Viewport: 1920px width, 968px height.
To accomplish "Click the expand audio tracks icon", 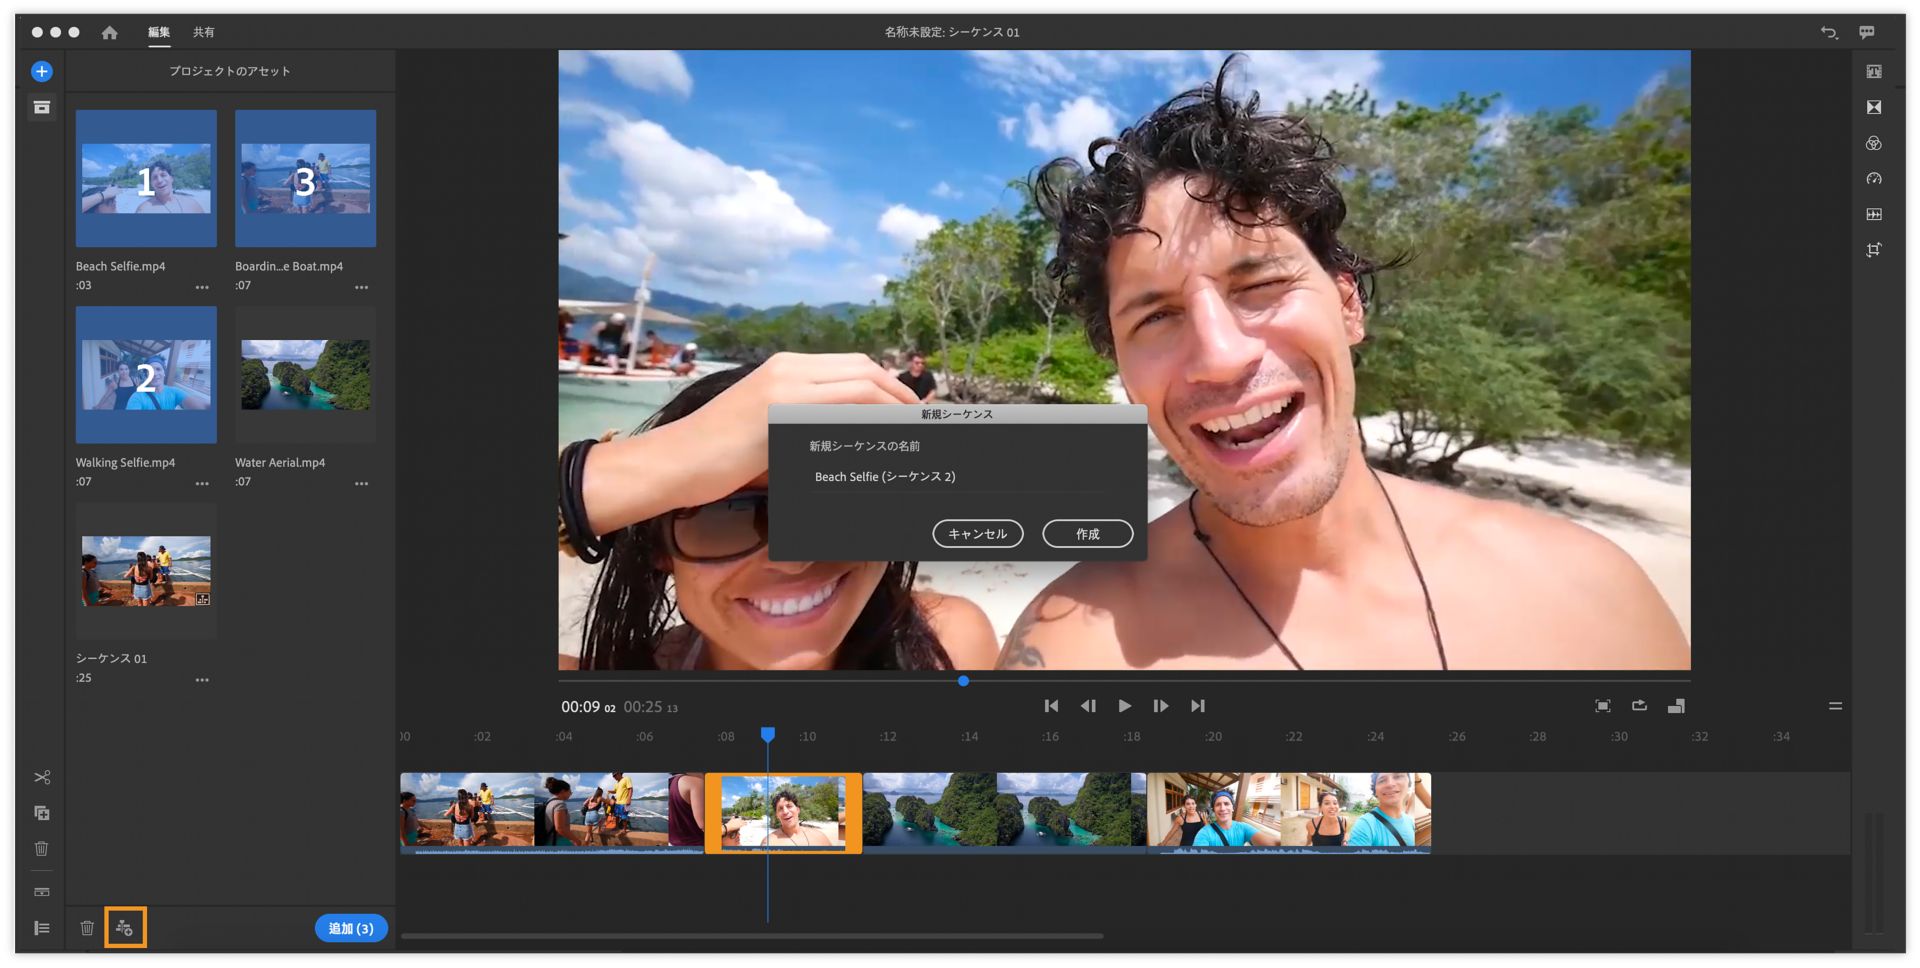I will (x=42, y=891).
